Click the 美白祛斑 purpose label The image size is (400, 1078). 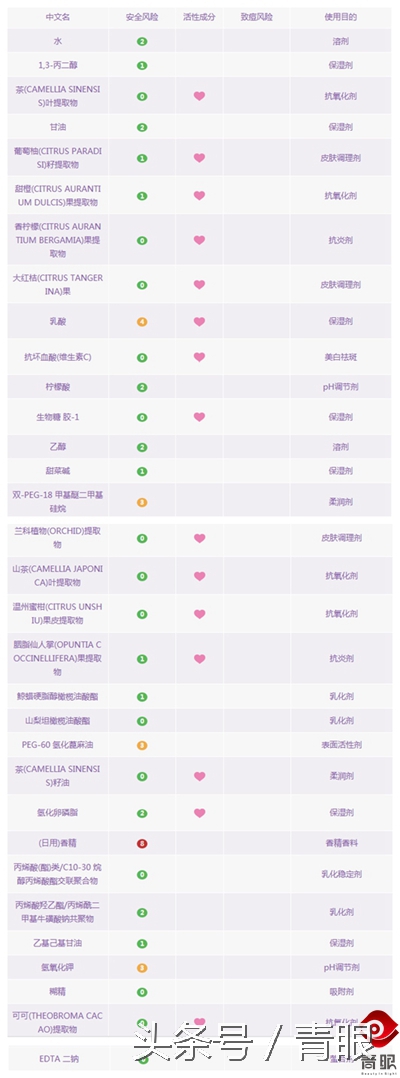pyautogui.click(x=341, y=358)
